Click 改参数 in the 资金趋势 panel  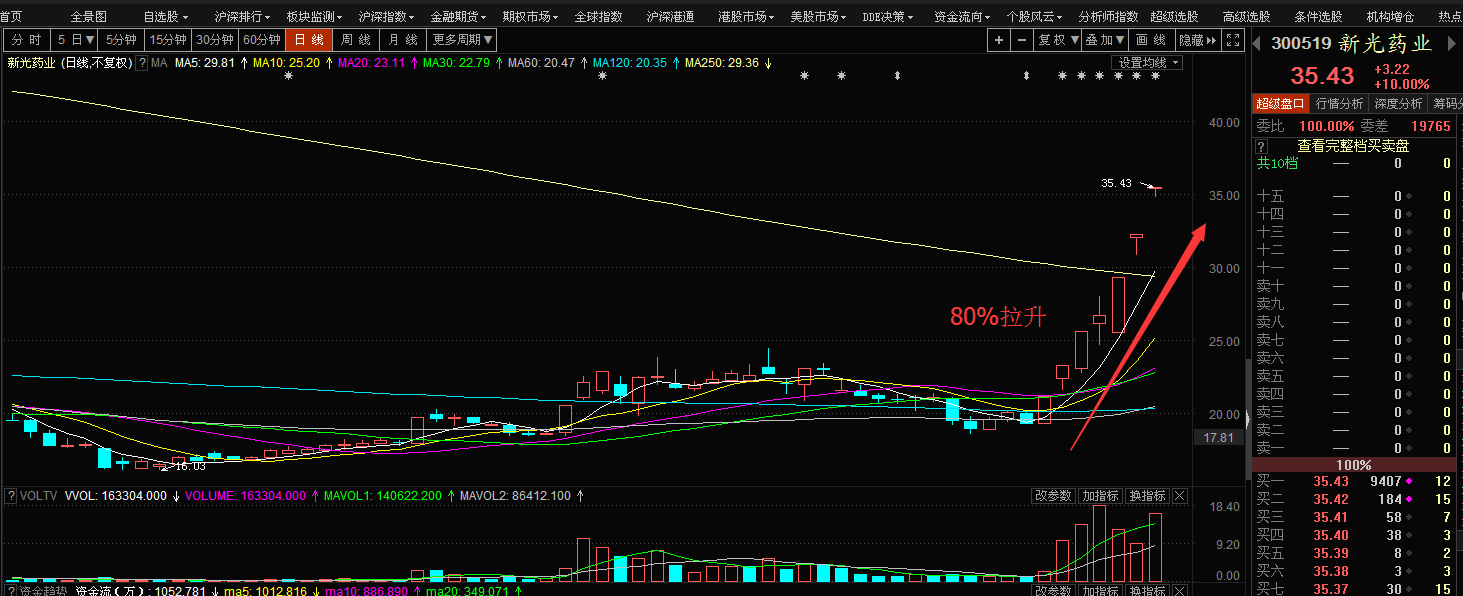pos(1052,591)
